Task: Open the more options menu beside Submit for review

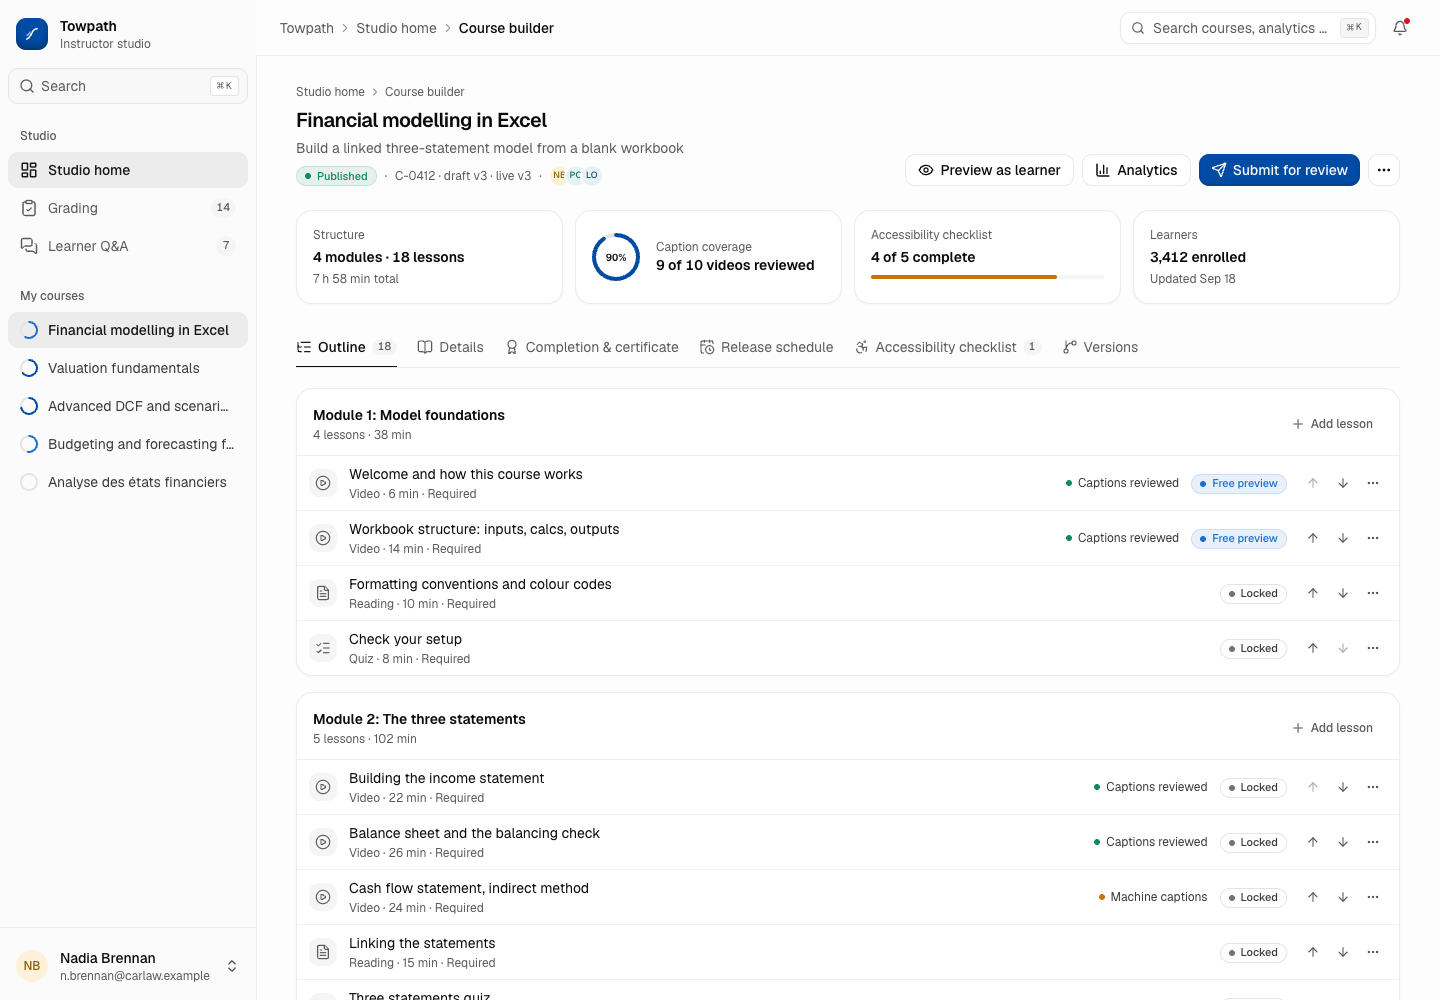Action: pyautogui.click(x=1384, y=170)
